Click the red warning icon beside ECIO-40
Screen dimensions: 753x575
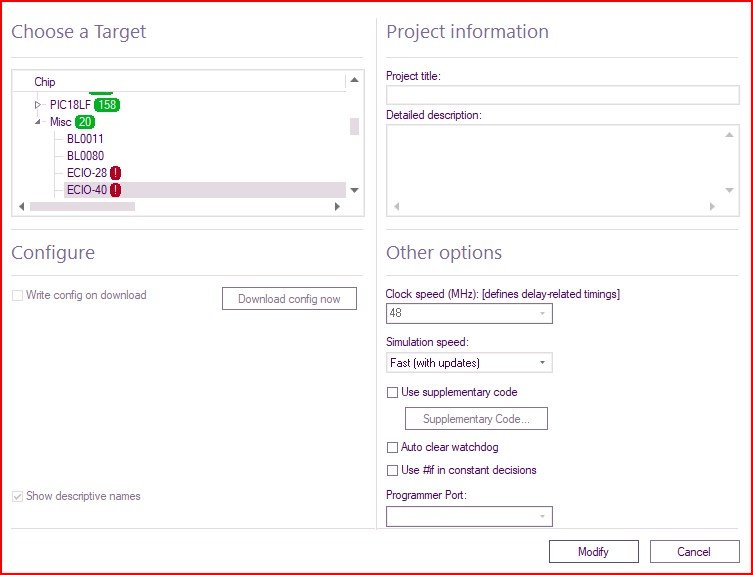coord(115,190)
